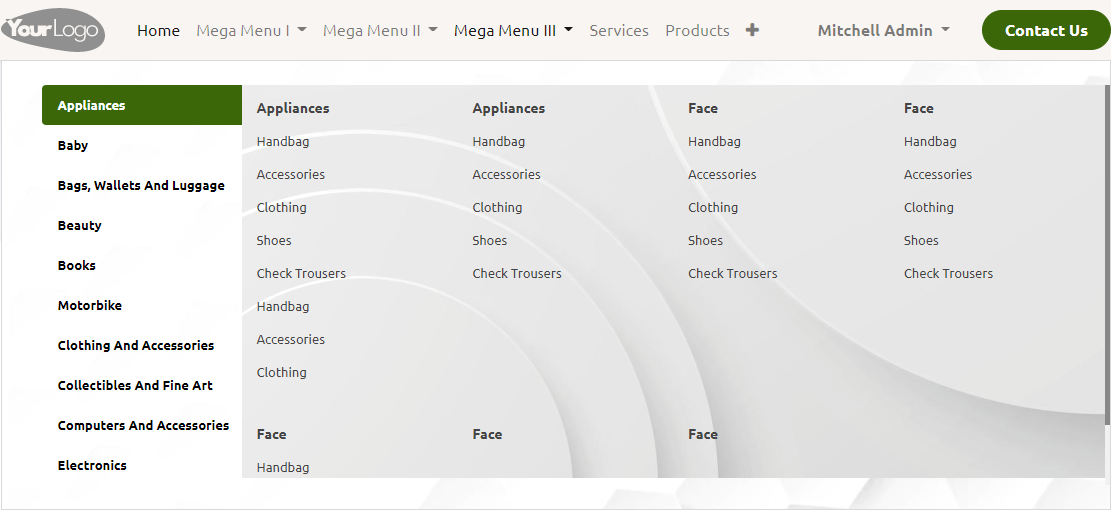Viewport: 1111px width, 510px height.
Task: Expand the Mega Menu I dropdown
Action: tap(251, 31)
